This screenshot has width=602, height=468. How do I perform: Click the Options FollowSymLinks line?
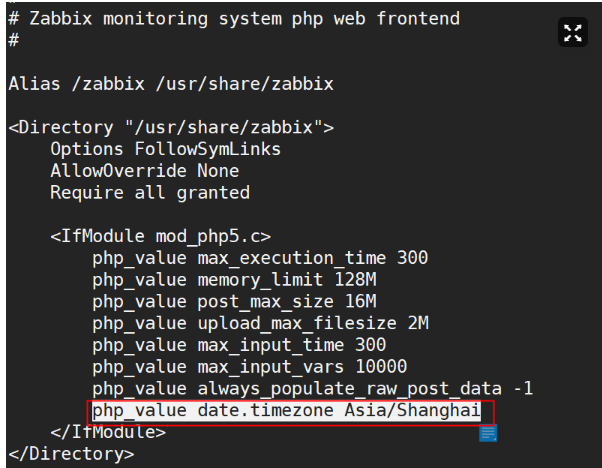point(165,149)
